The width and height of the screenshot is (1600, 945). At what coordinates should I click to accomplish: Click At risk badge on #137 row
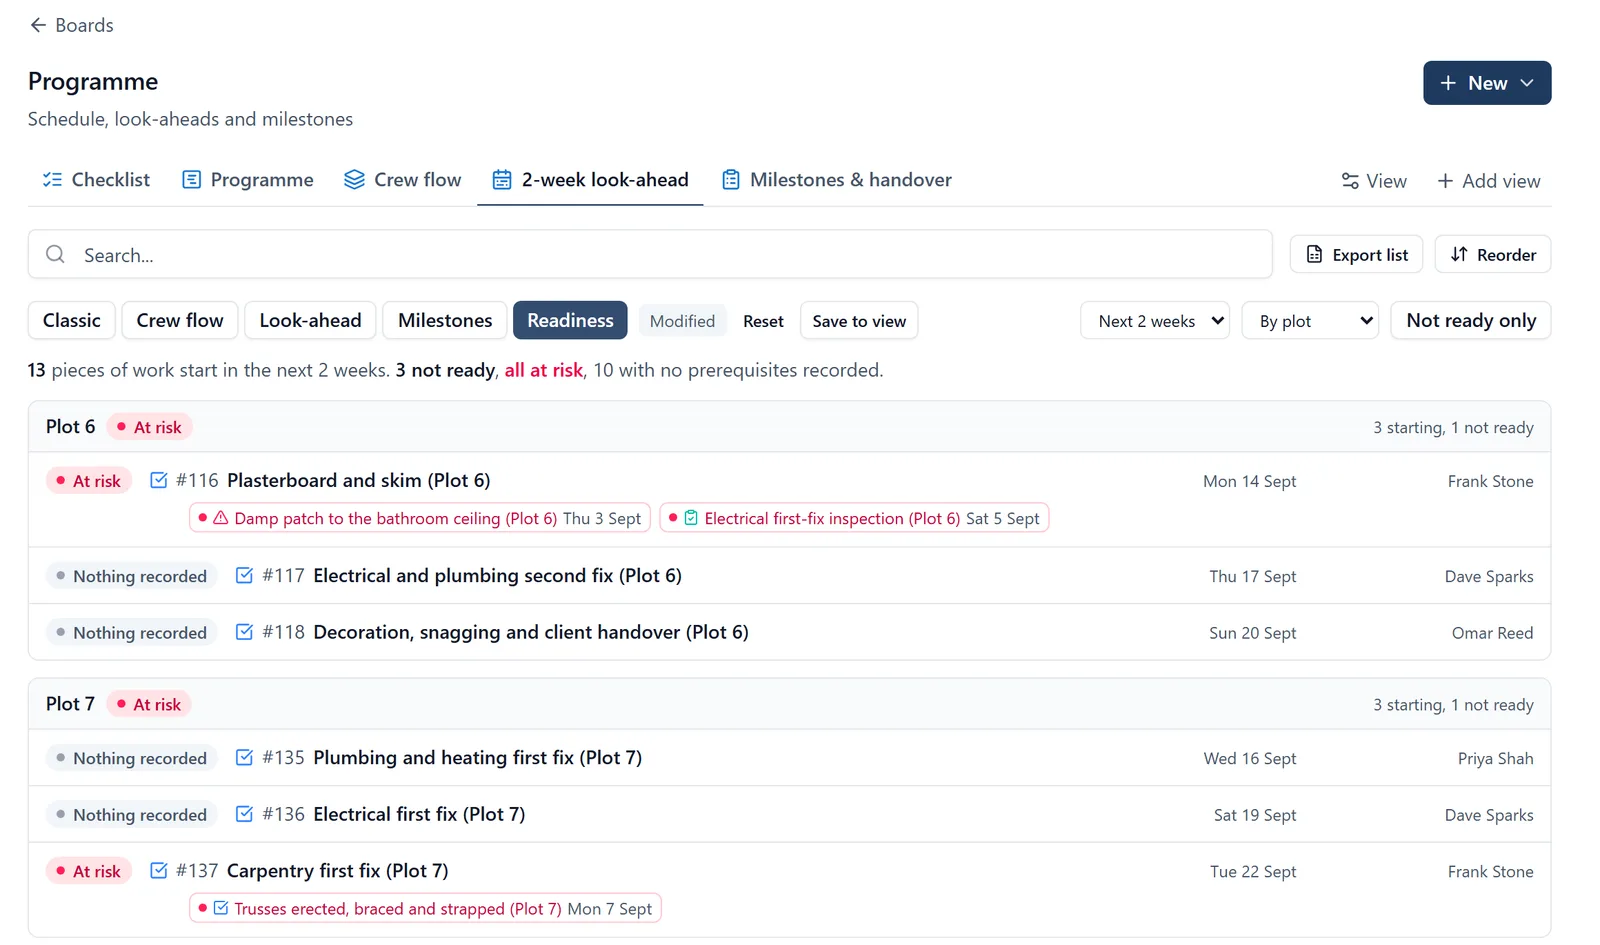click(89, 871)
